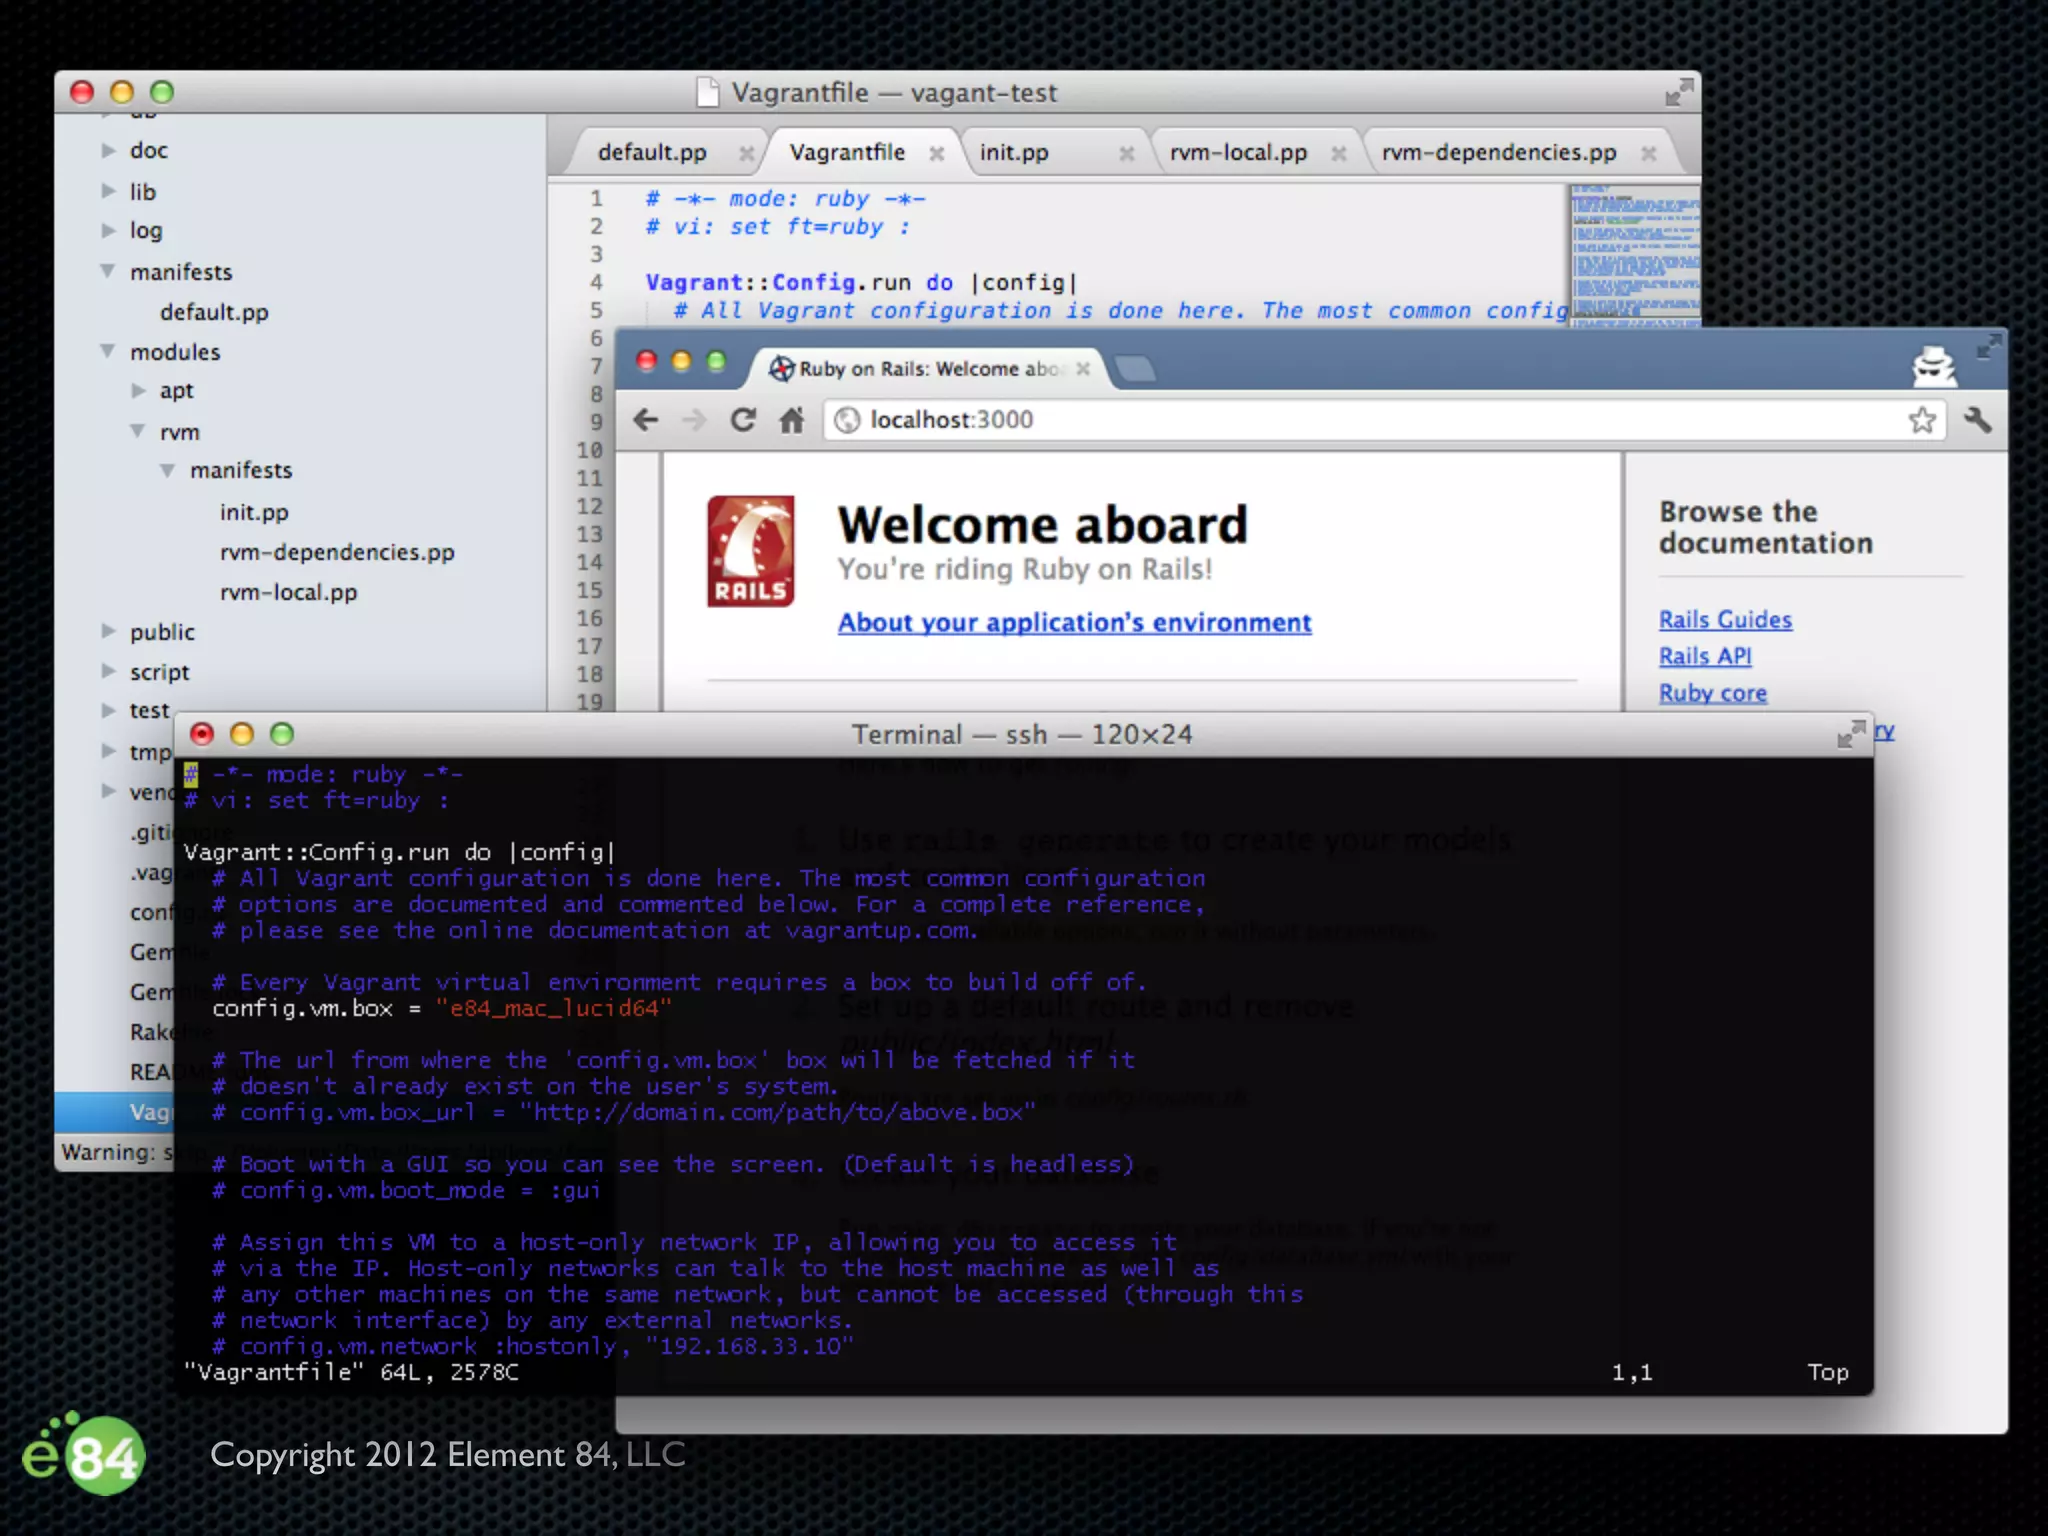
Task: Click About your application's environment link
Action: point(1074,623)
